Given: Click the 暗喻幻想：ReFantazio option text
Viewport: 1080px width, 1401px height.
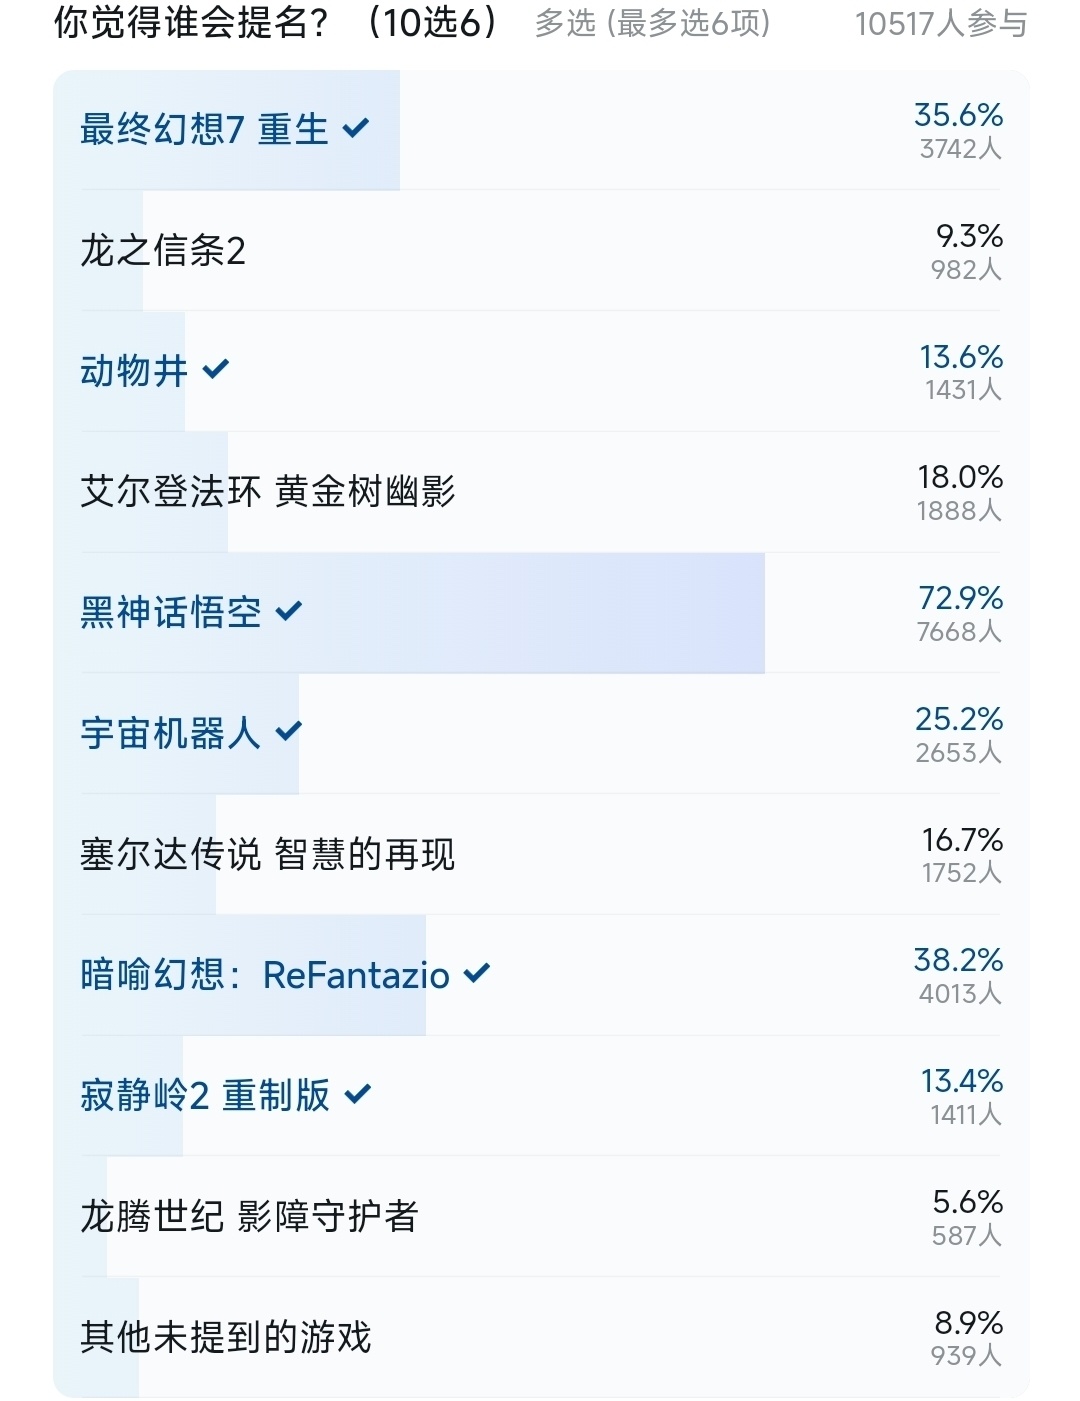Looking at the screenshot, I should pyautogui.click(x=265, y=975).
